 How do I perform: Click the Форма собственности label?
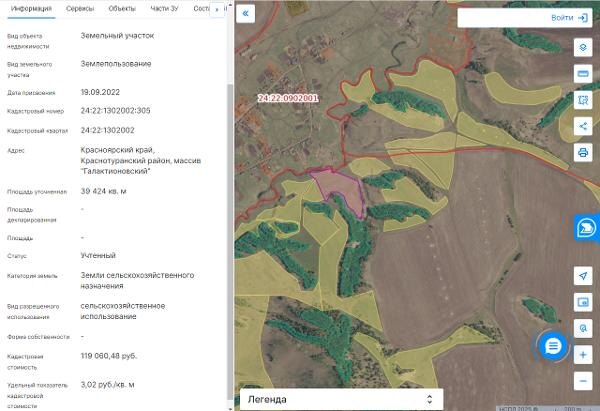coord(38,337)
